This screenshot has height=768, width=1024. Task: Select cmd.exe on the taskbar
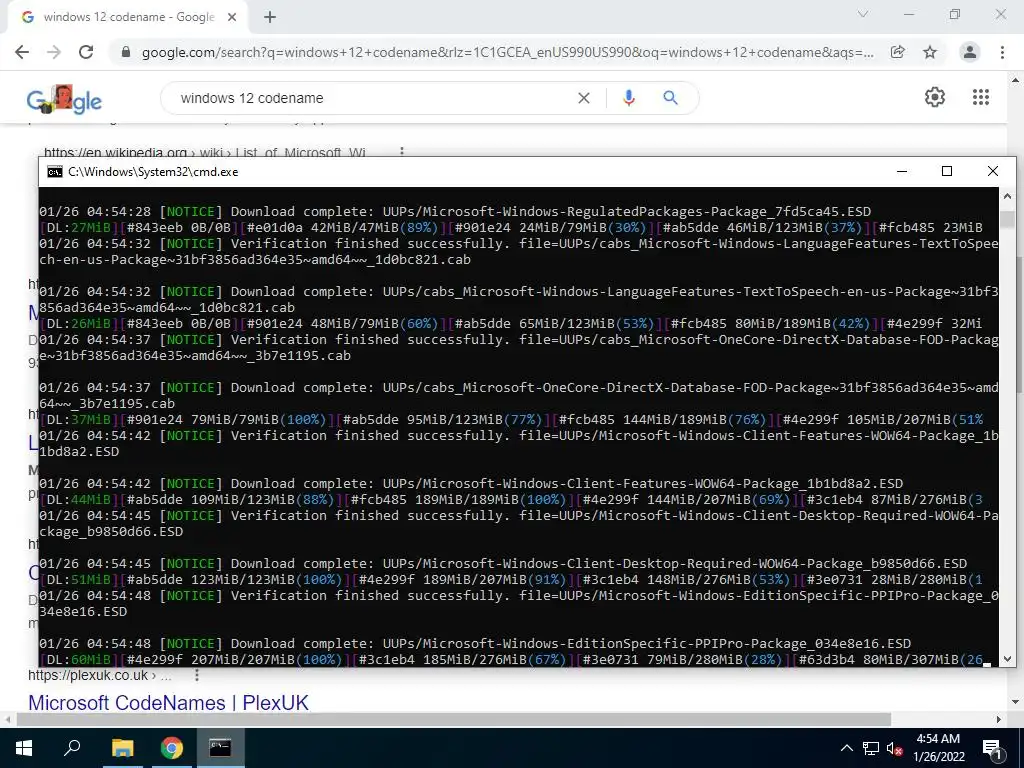click(220, 748)
